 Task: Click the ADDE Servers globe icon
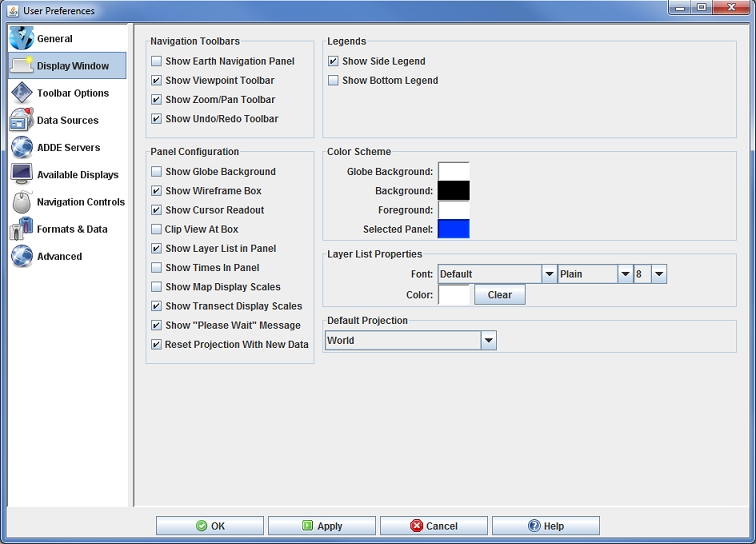(22, 147)
